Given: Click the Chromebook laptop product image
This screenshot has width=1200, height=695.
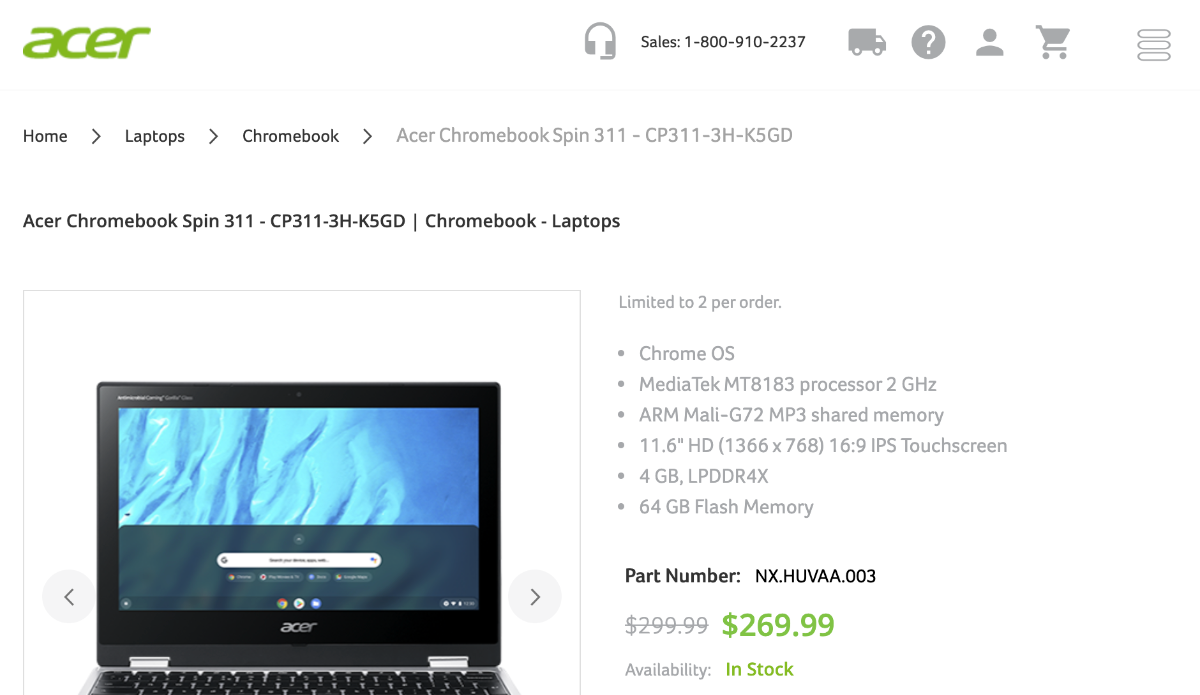Looking at the screenshot, I should pyautogui.click(x=300, y=530).
